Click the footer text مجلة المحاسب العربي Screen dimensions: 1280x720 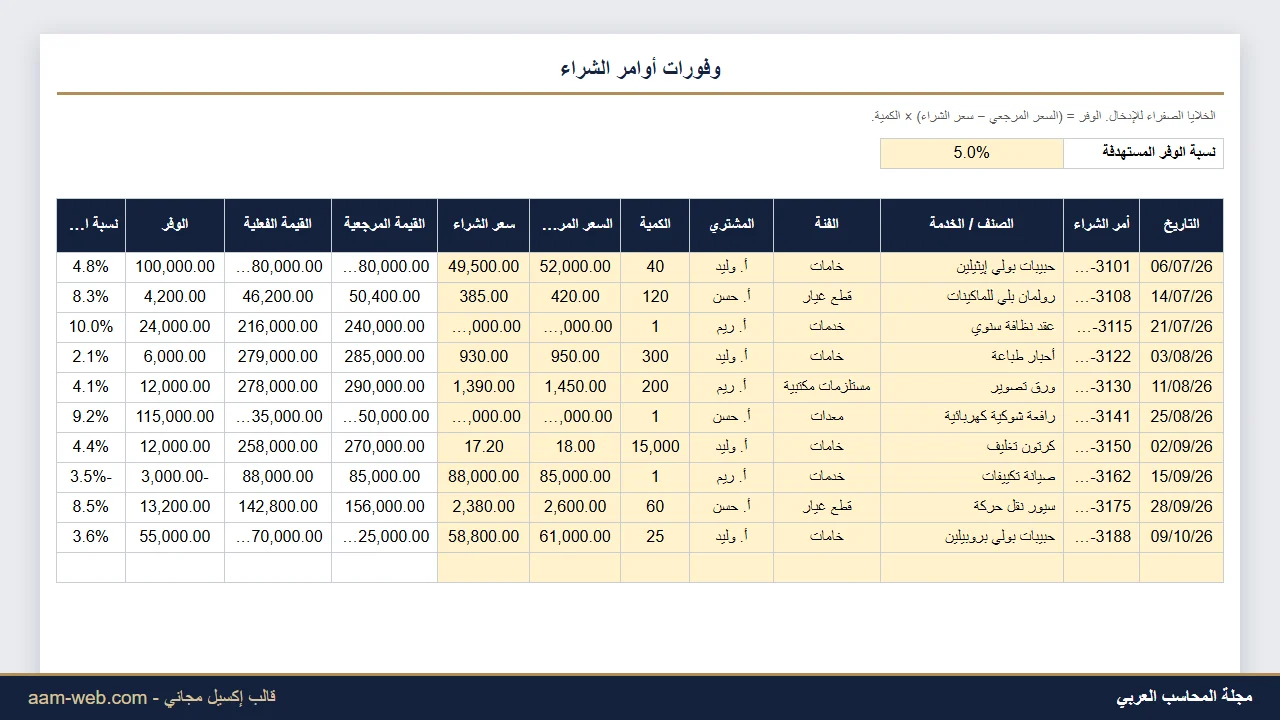[1184, 697]
